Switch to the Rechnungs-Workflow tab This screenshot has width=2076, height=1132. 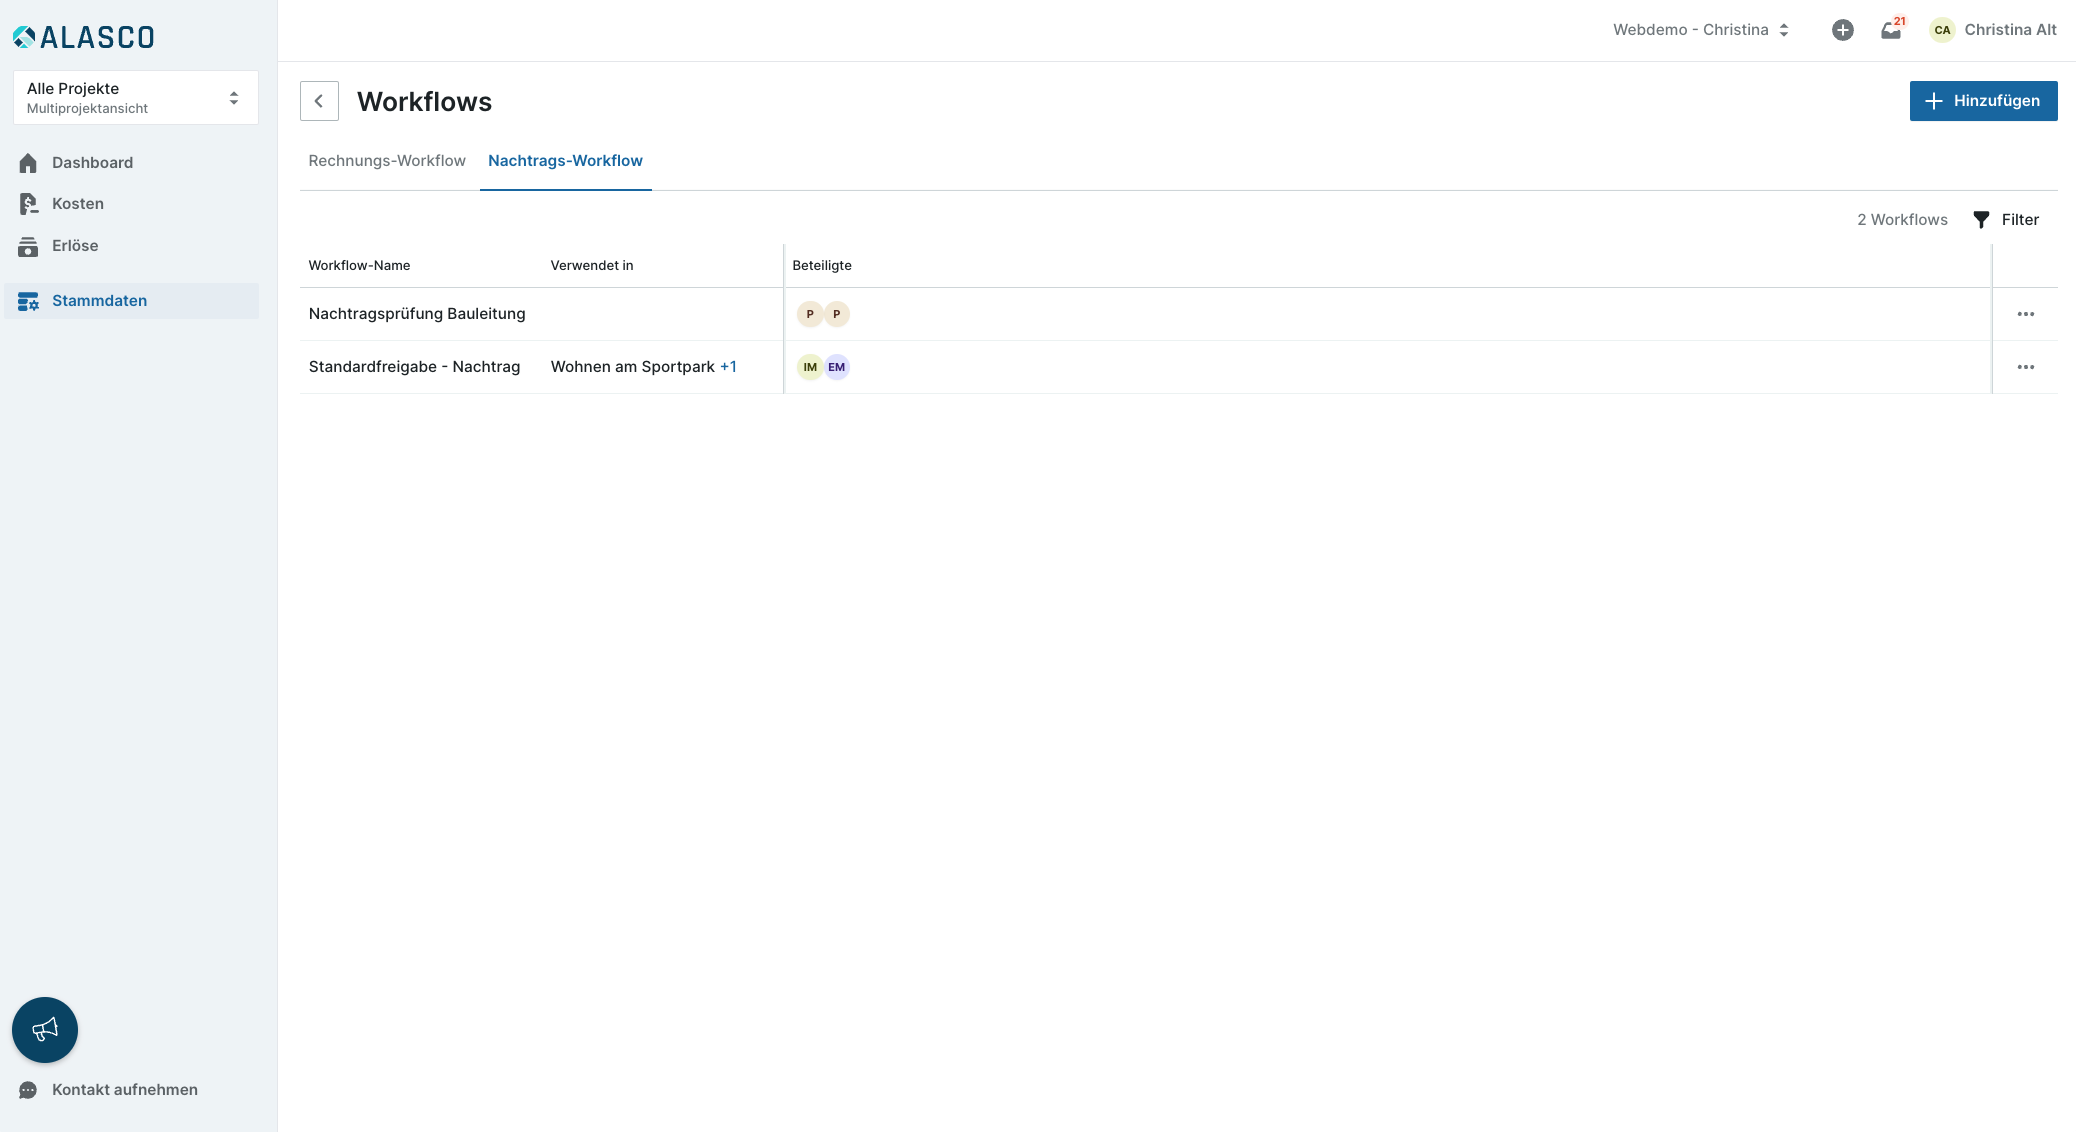tap(387, 161)
